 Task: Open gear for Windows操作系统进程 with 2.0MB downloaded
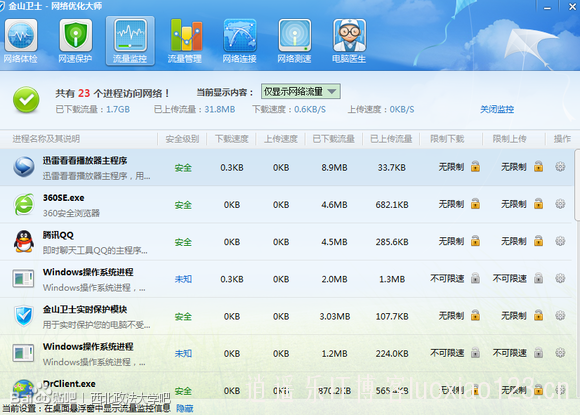560,278
